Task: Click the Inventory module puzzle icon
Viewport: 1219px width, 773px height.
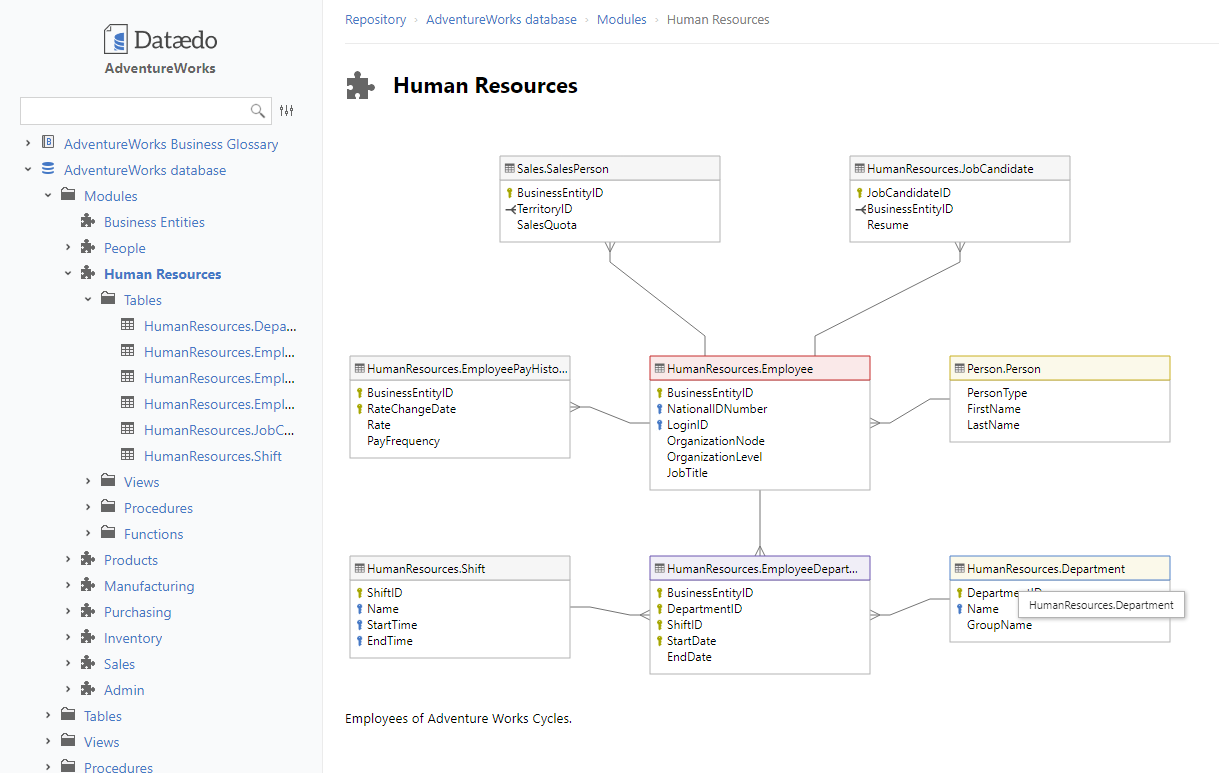Action: [88, 637]
